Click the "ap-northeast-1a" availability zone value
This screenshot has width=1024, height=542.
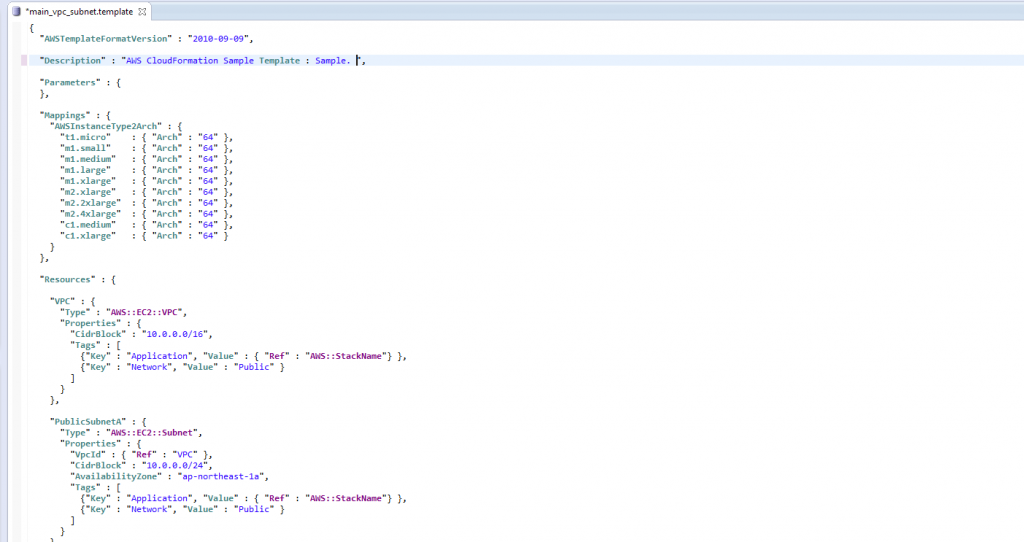(221, 477)
